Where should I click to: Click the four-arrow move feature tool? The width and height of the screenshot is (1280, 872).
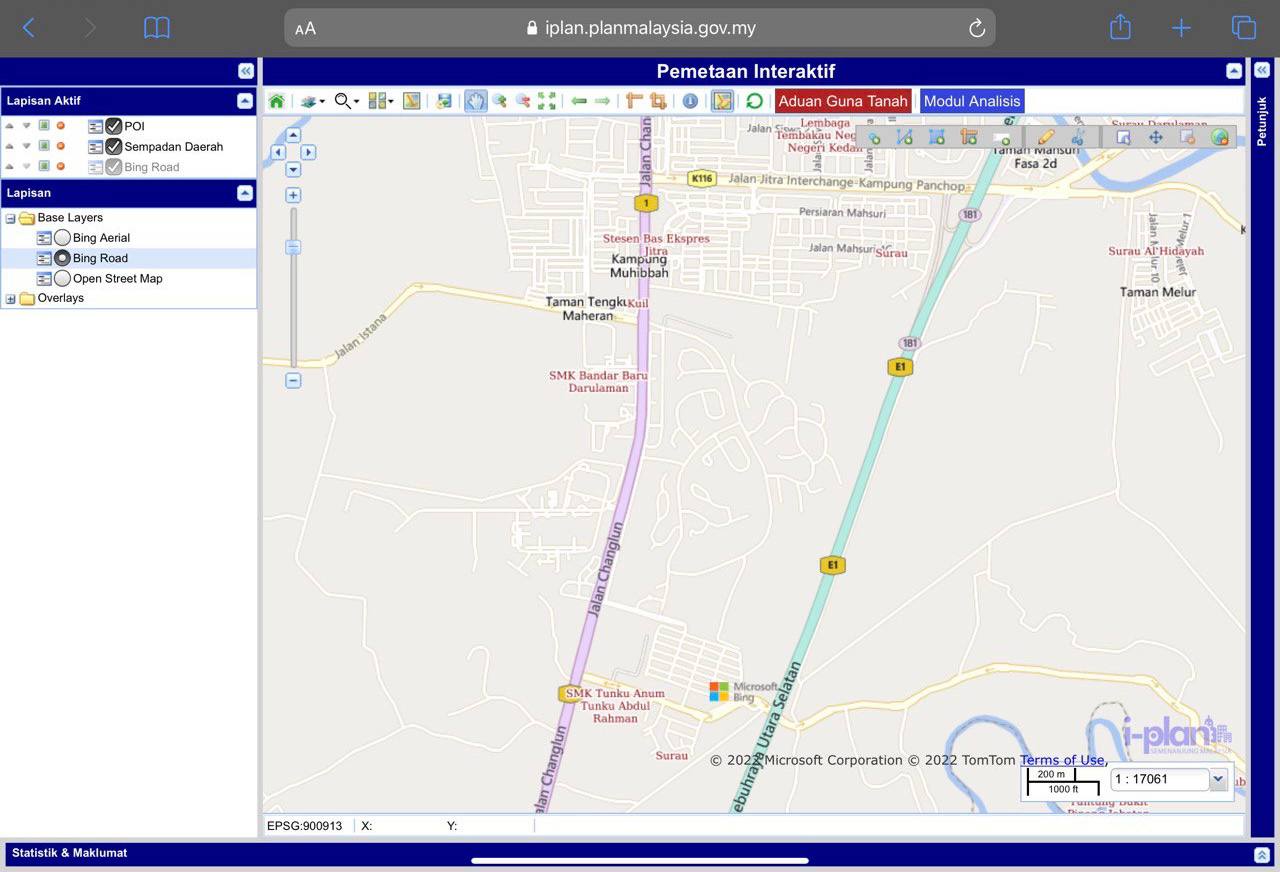coord(1155,137)
